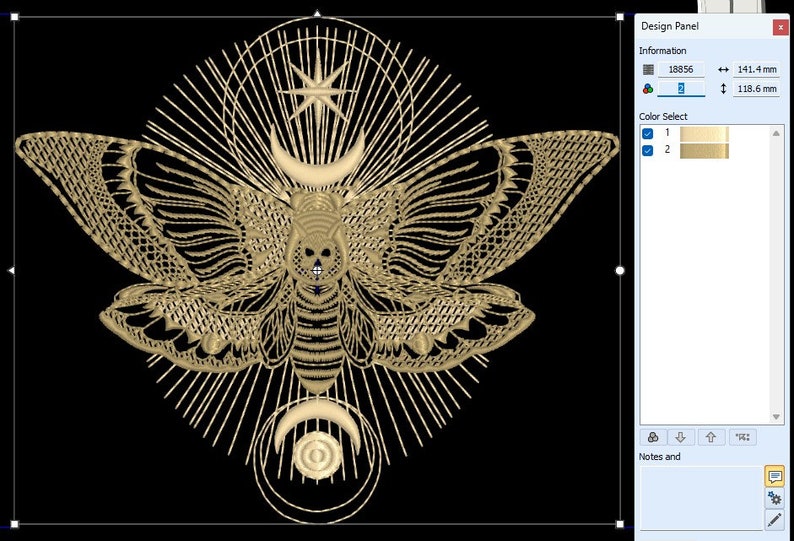This screenshot has width=794, height=541.
Task: Click the left triangular flip handle
Action: click(11, 270)
